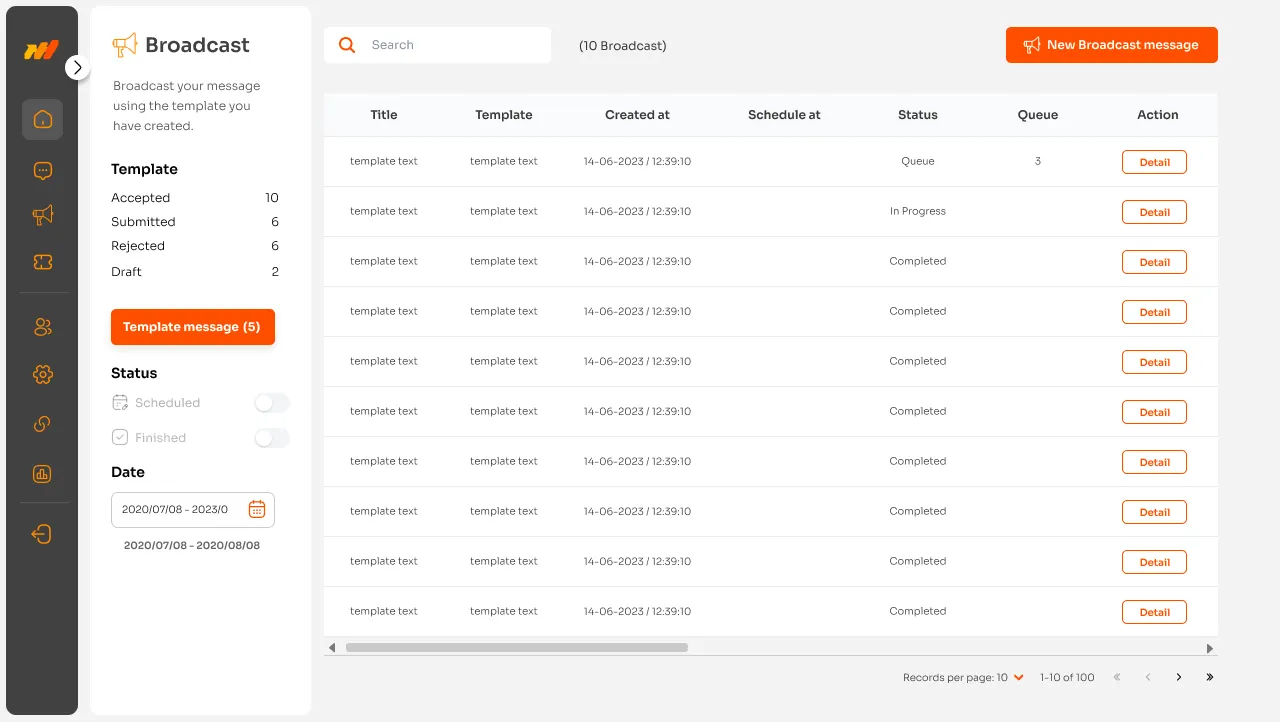1280x722 pixels.
Task: Open the settings gear sidebar icon
Action: coord(42,375)
